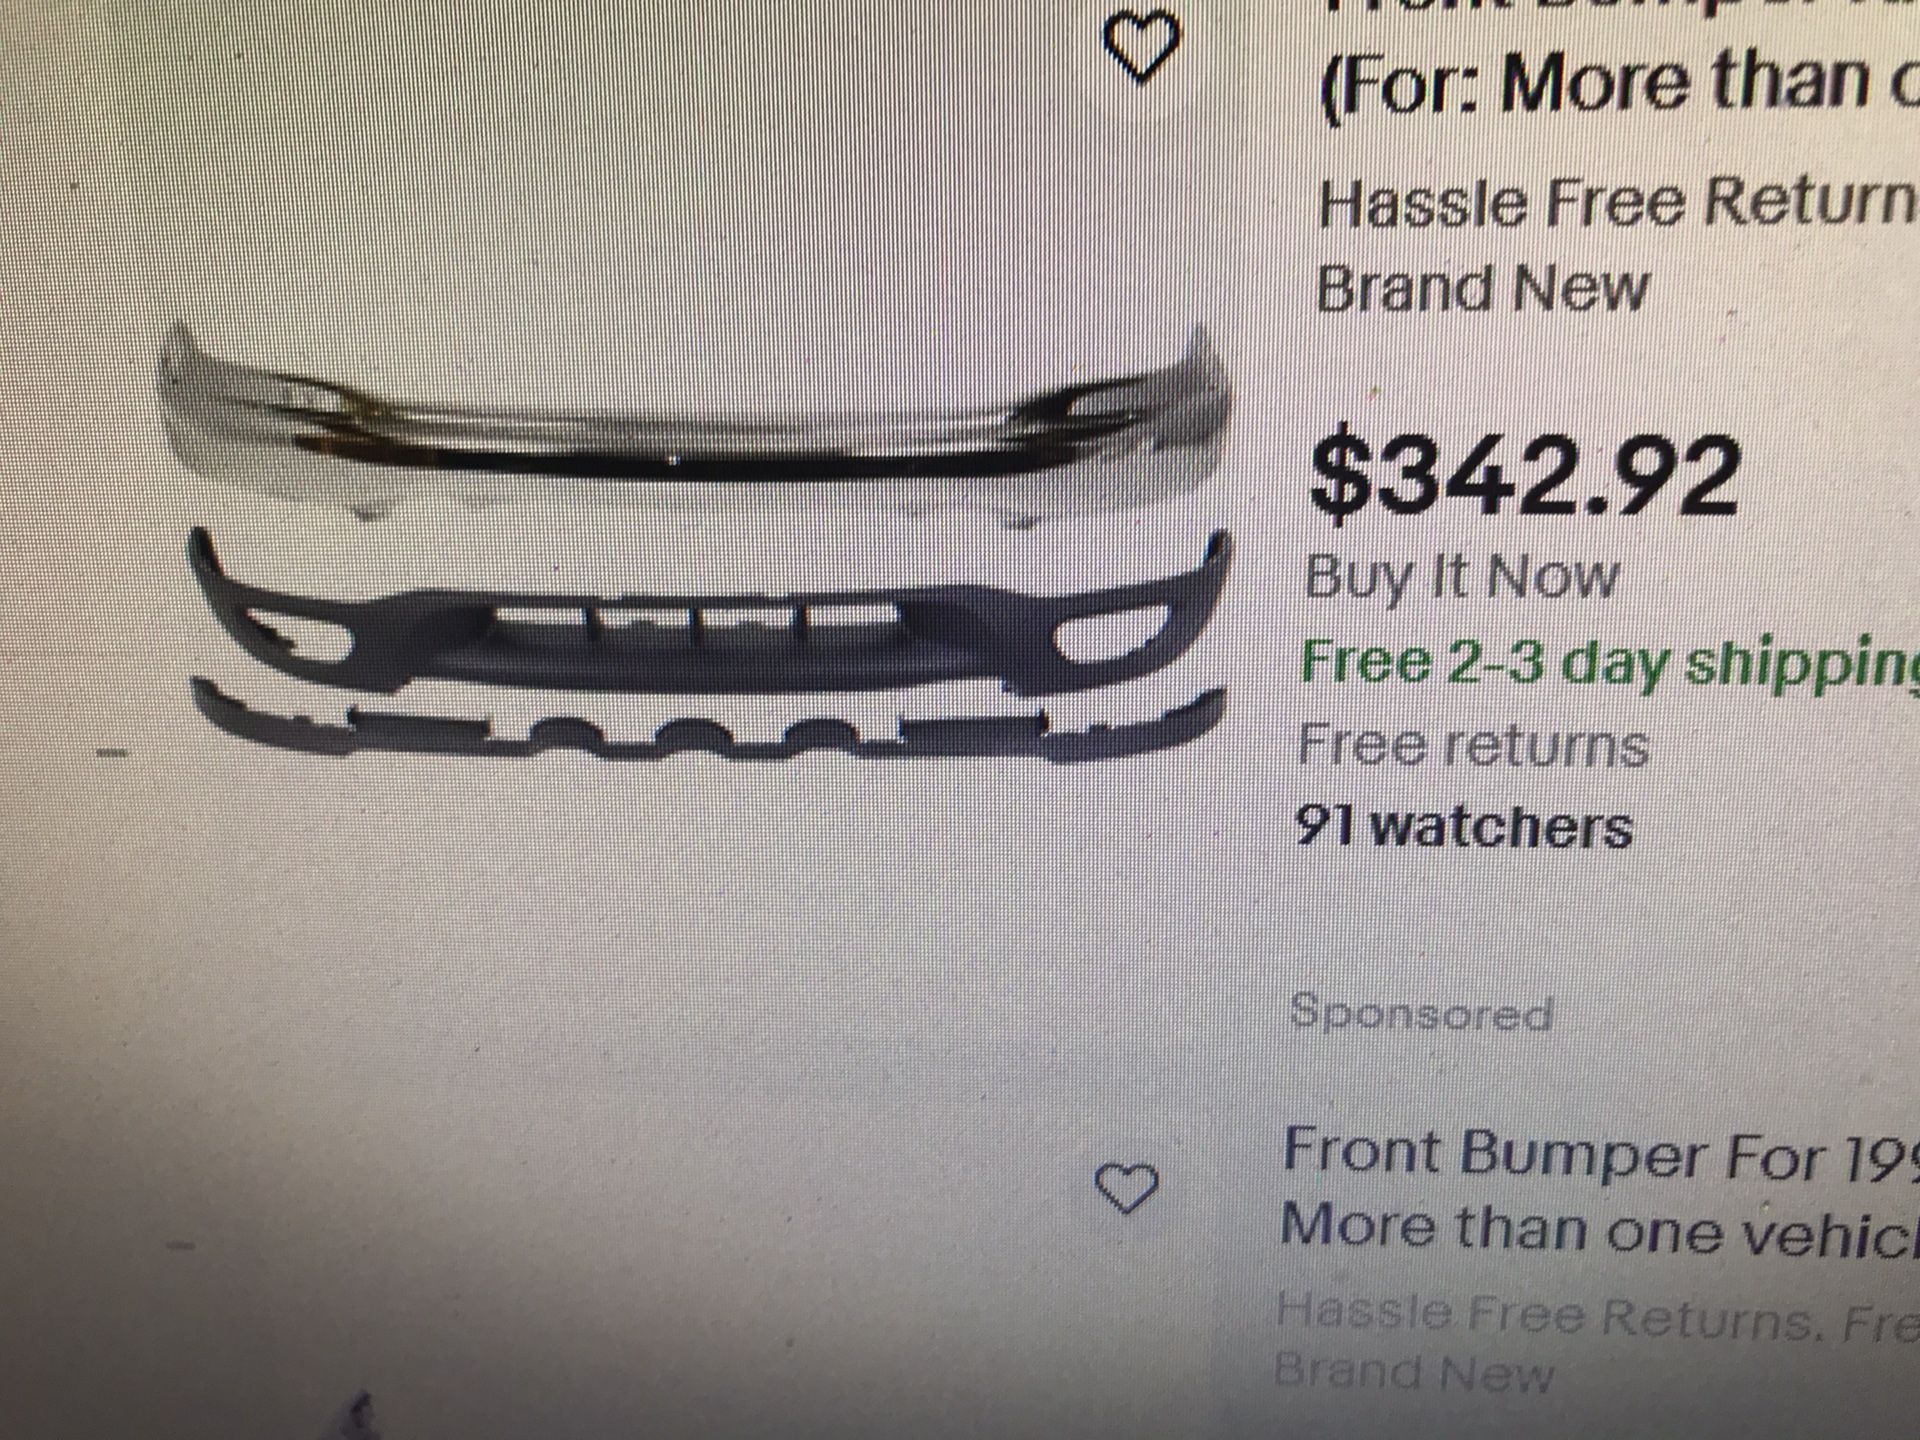Select the faded 'Brand New' text under Sponsored listing
Image resolution: width=1920 pixels, height=1440 pixels.
pyautogui.click(x=1414, y=1373)
